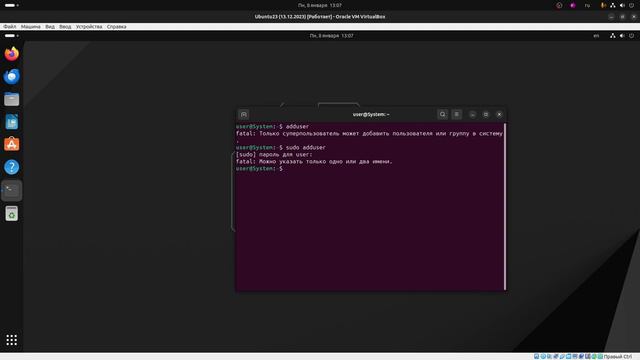This screenshot has width=640, height=360.
Task: Open the terminal hamburger menu
Action: pos(457,115)
